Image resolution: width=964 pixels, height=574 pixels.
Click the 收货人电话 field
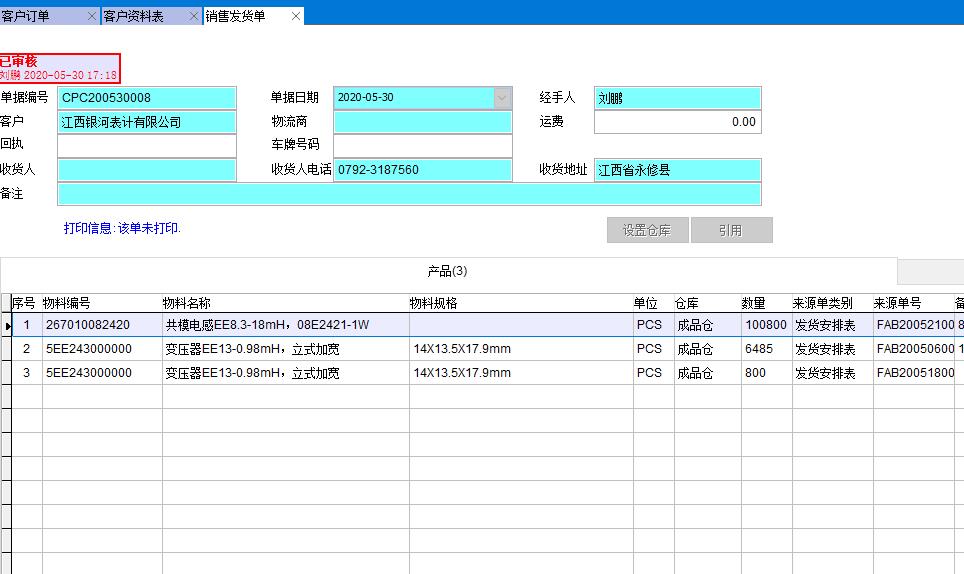[x=422, y=170]
